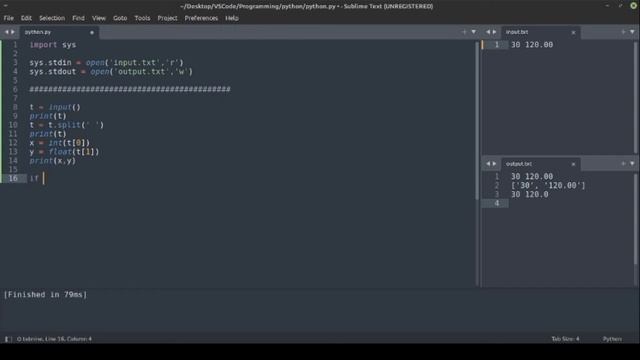Click the y = float(t[1]) line
The image size is (640, 360).
pos(64,152)
